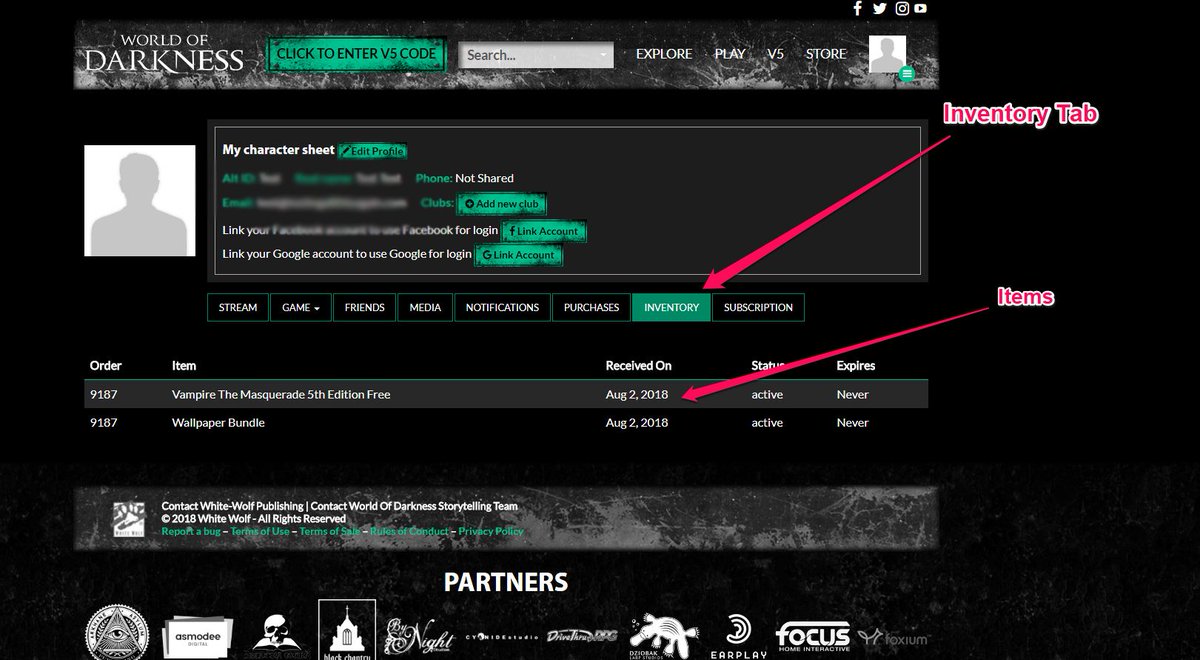Screen dimensions: 1200x660
Task: Open the Facebook social icon
Action: click(x=857, y=8)
